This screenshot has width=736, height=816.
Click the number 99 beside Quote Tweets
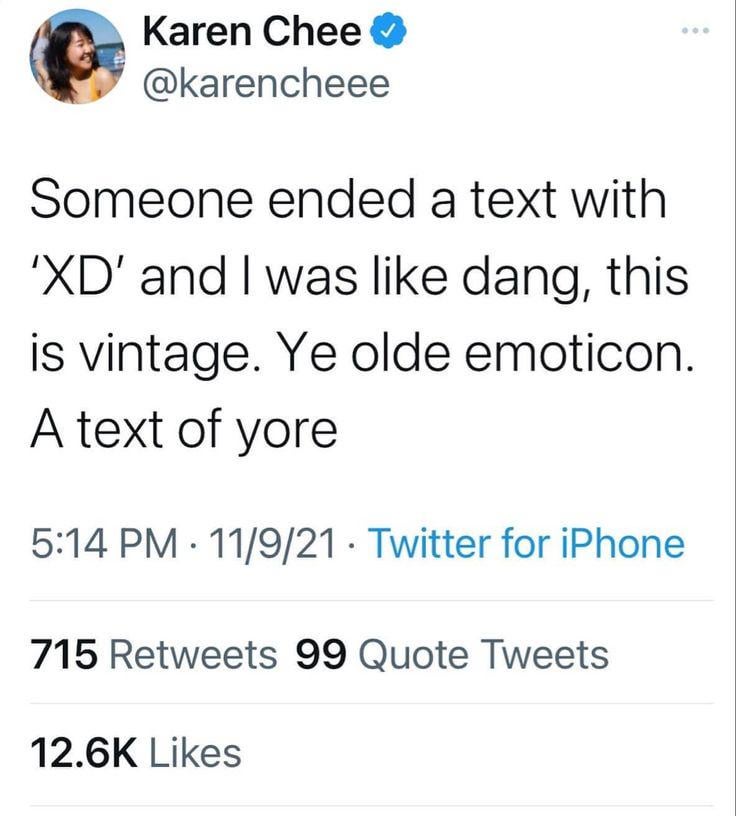point(321,654)
